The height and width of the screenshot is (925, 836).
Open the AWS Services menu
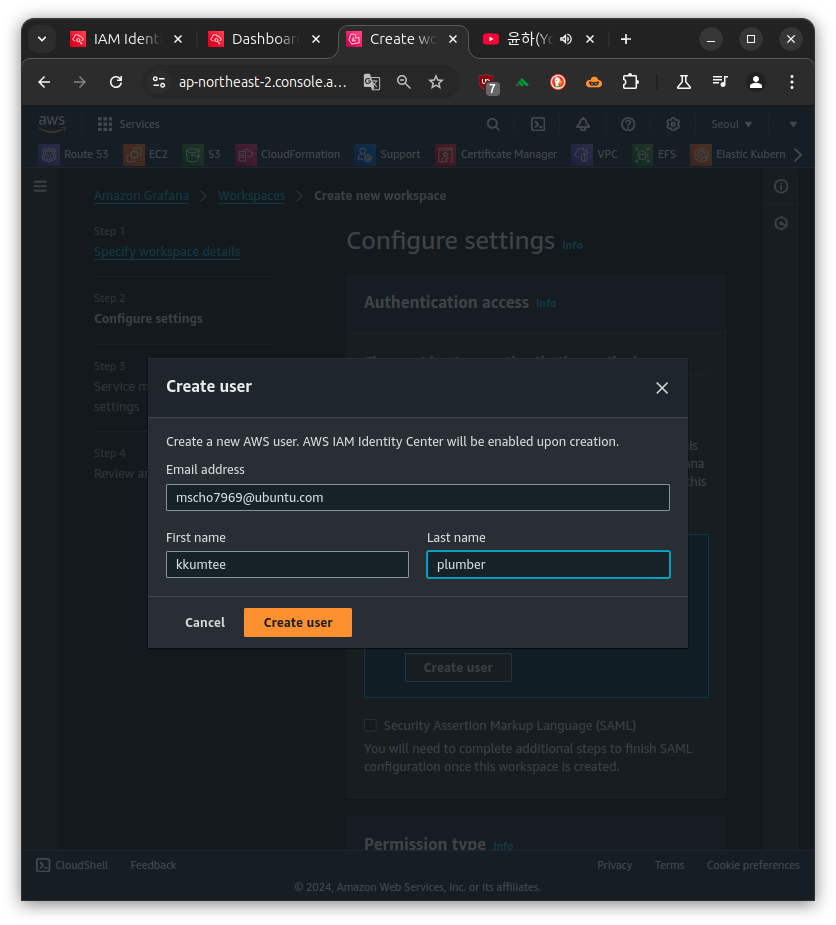[x=129, y=124]
